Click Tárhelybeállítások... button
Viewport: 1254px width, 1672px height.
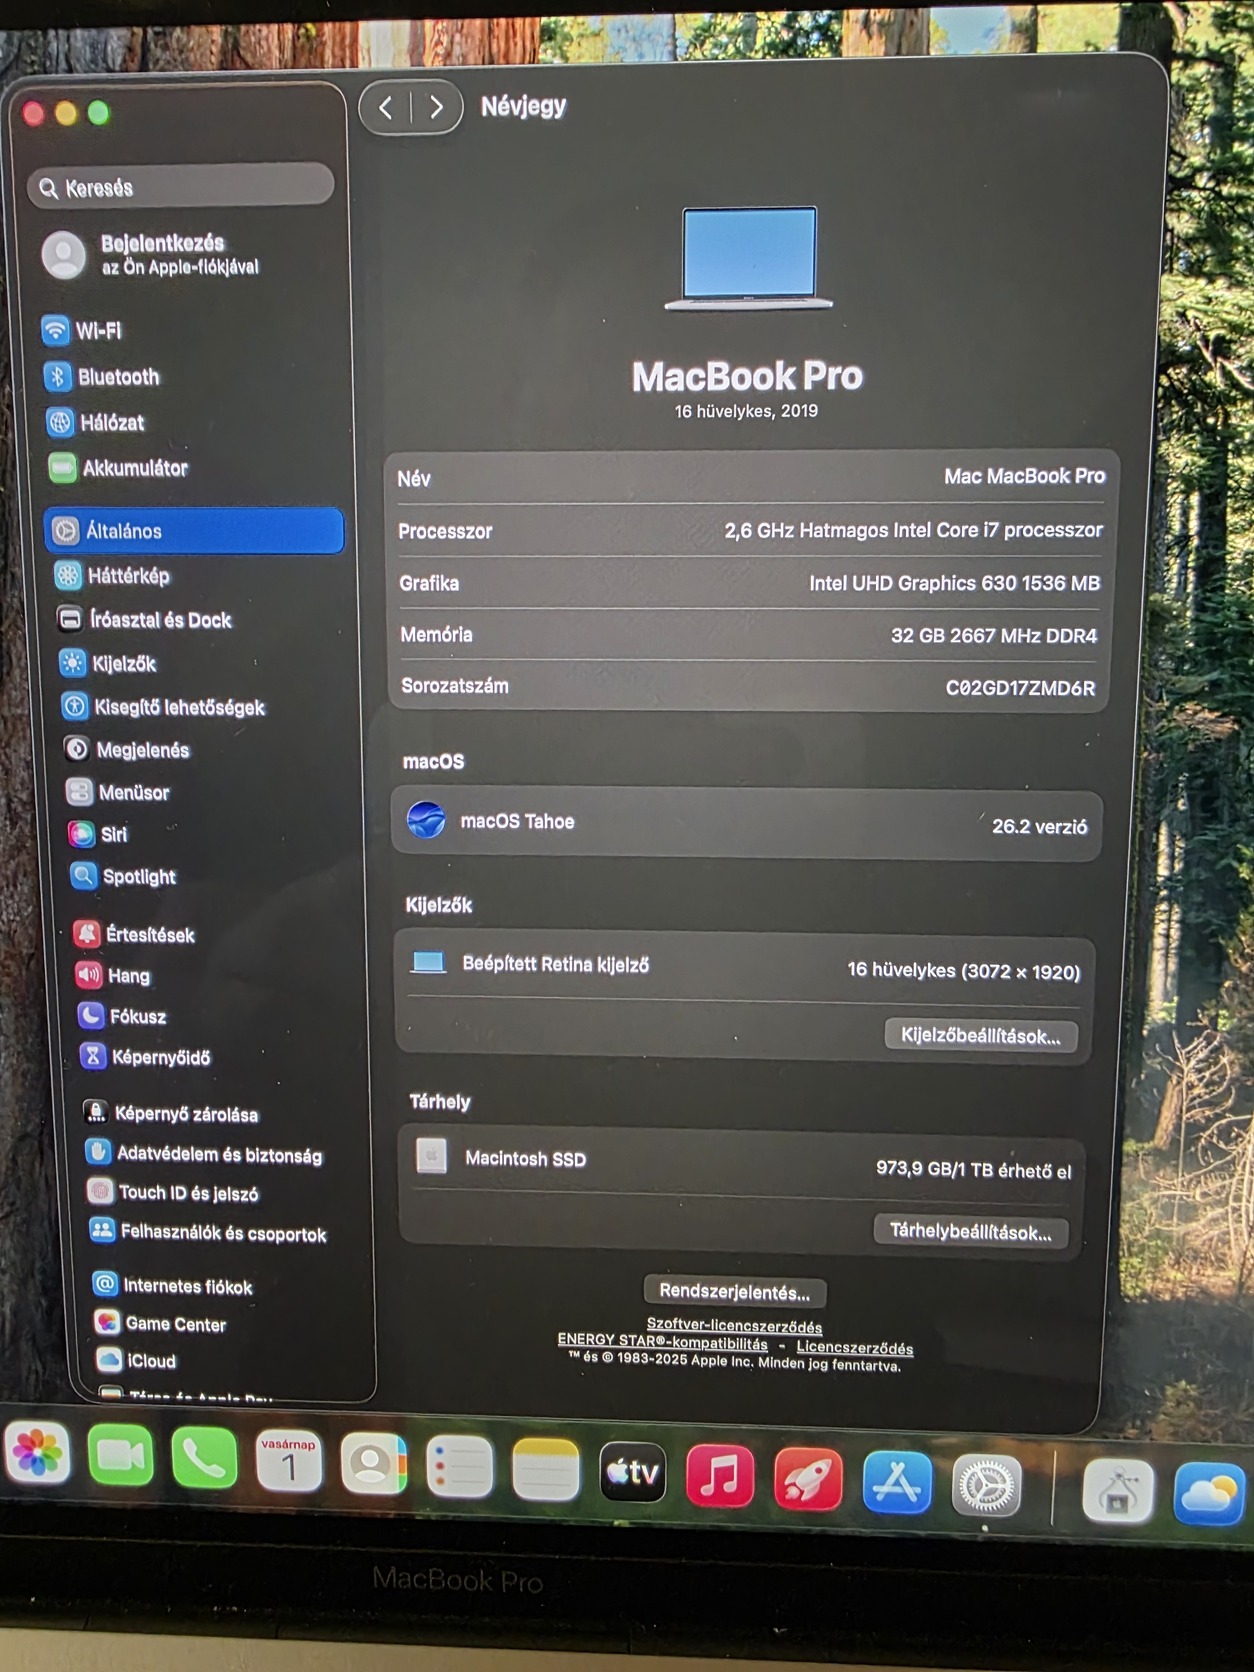coord(970,1231)
